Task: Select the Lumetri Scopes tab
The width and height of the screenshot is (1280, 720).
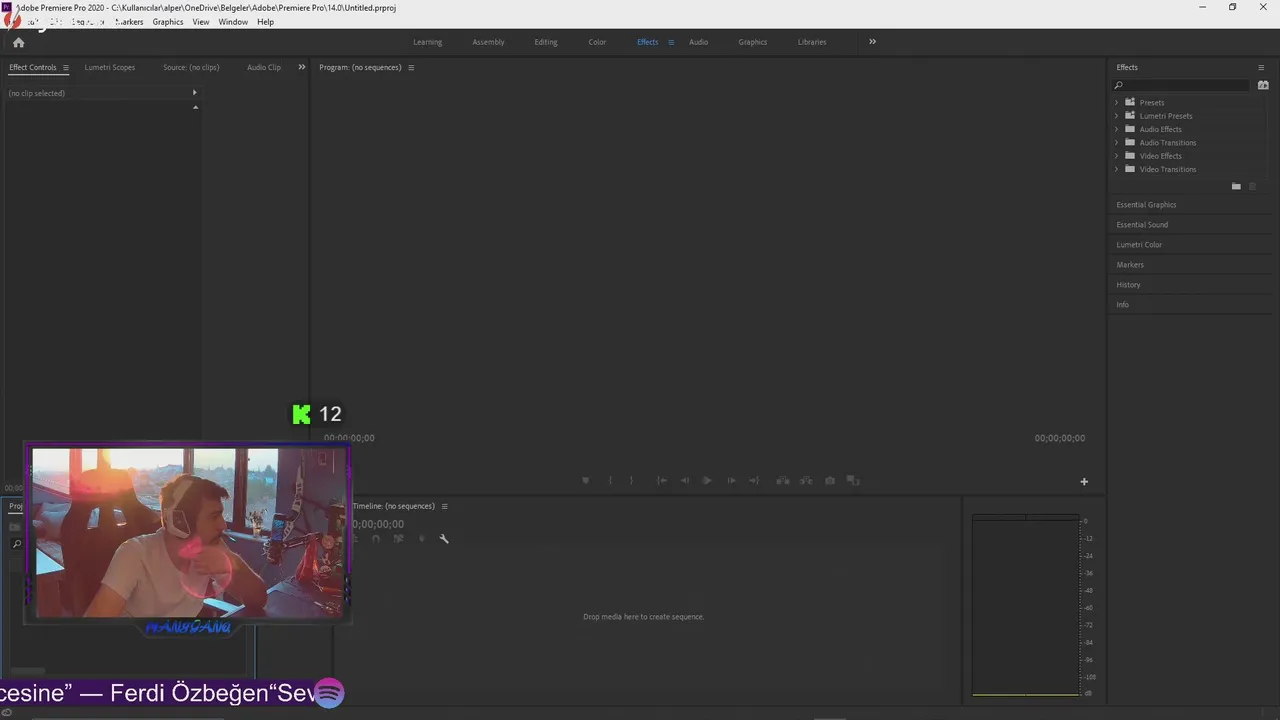Action: click(110, 68)
